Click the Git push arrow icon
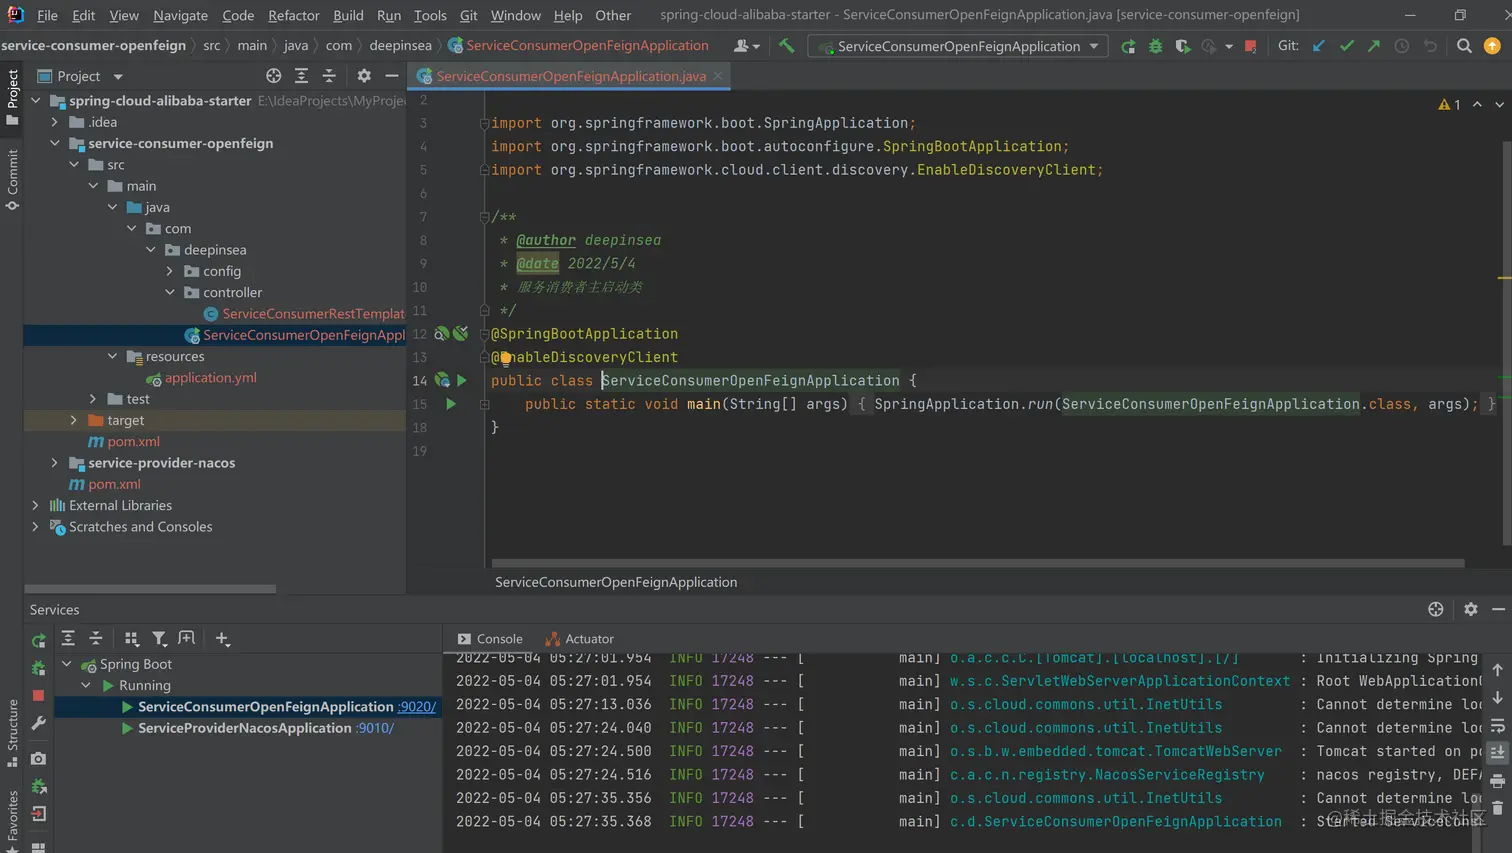The width and height of the screenshot is (1512, 853). point(1374,46)
